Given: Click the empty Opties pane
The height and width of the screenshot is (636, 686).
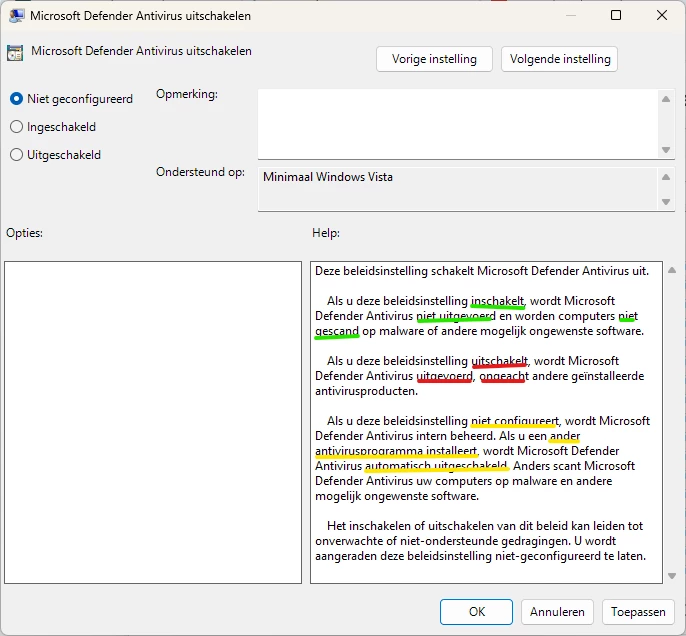Looking at the screenshot, I should pos(153,422).
